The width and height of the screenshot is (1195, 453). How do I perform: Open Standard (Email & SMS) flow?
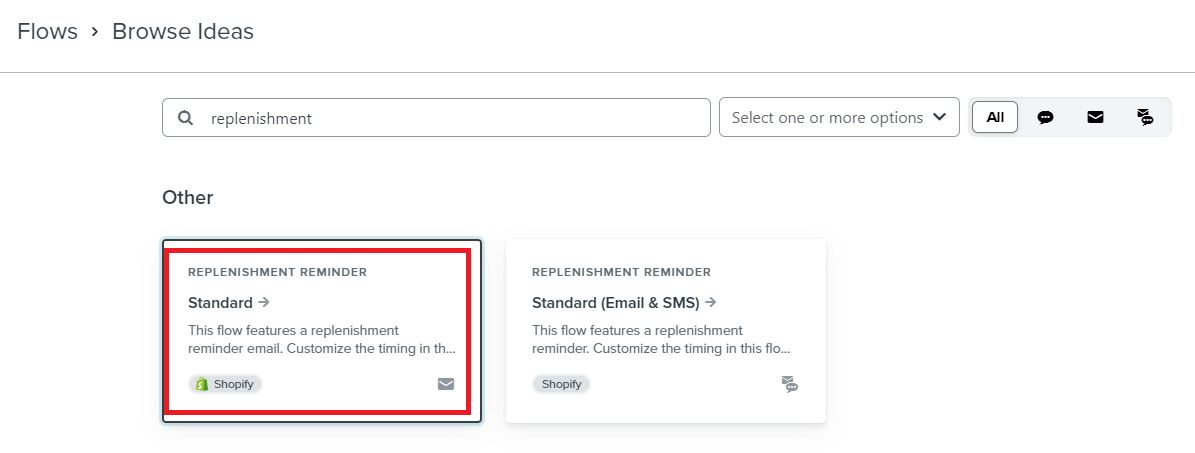(616, 303)
